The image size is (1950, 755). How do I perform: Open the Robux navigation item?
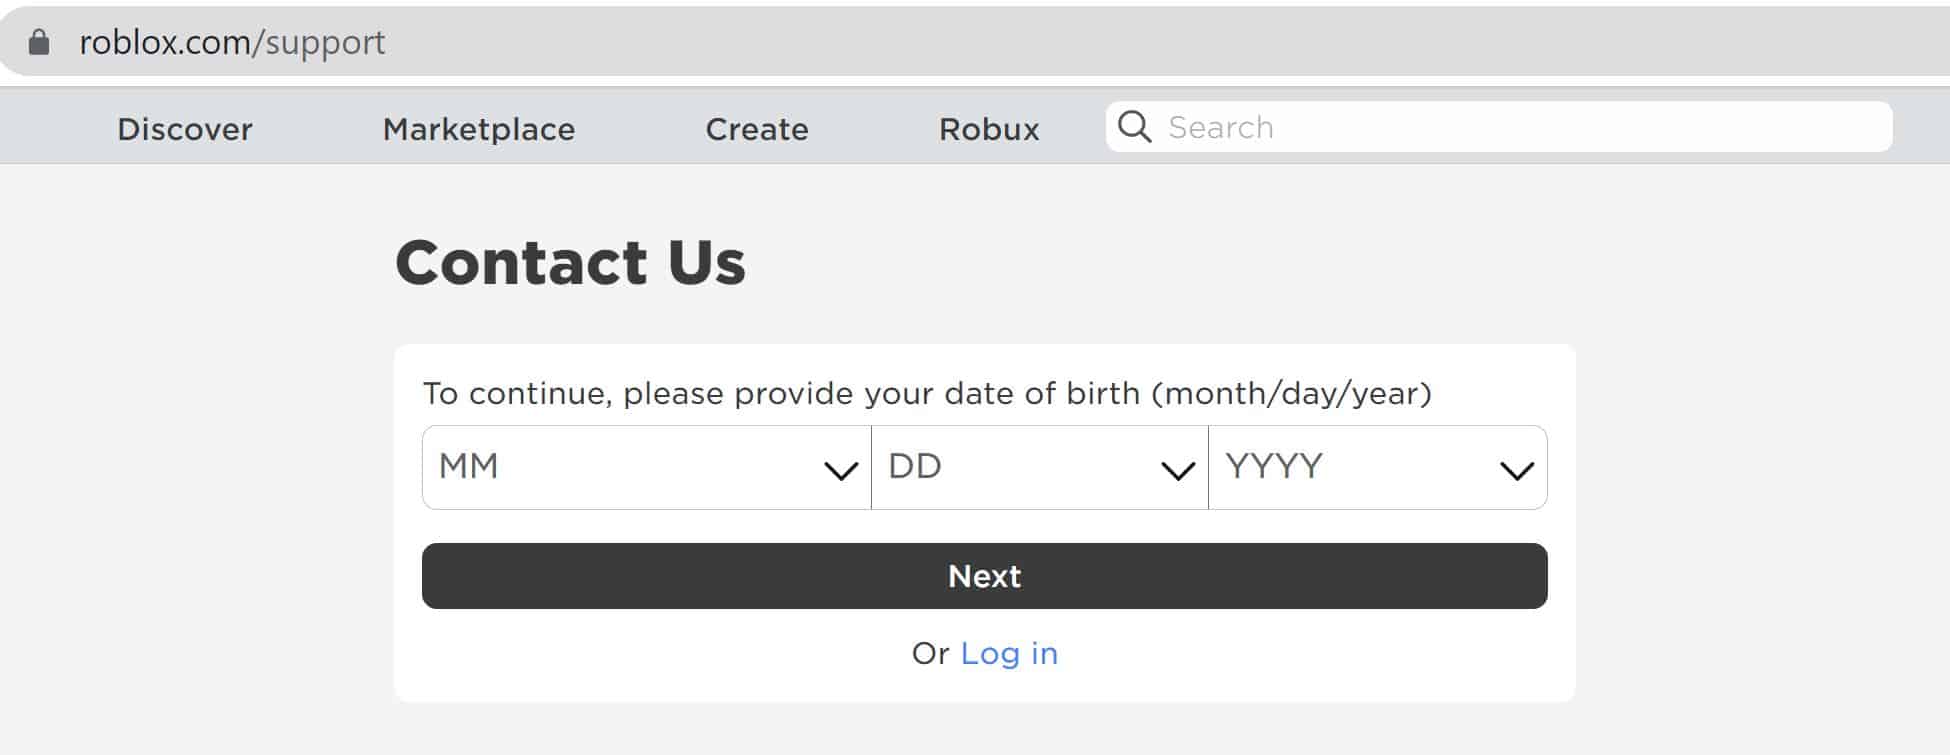coord(989,129)
